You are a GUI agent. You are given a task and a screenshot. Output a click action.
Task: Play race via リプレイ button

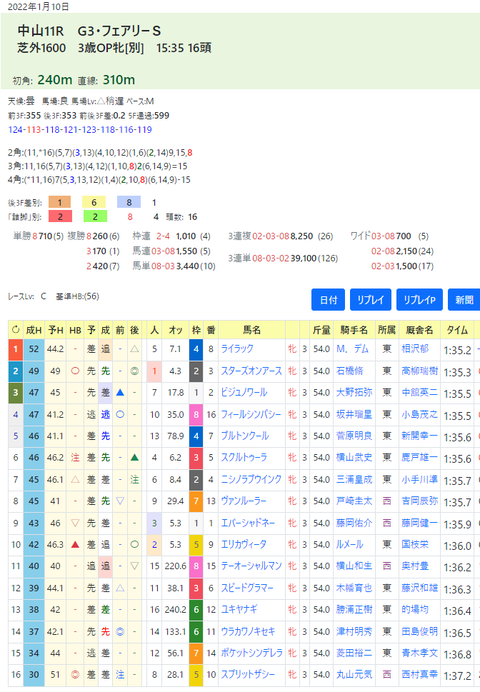click(371, 300)
